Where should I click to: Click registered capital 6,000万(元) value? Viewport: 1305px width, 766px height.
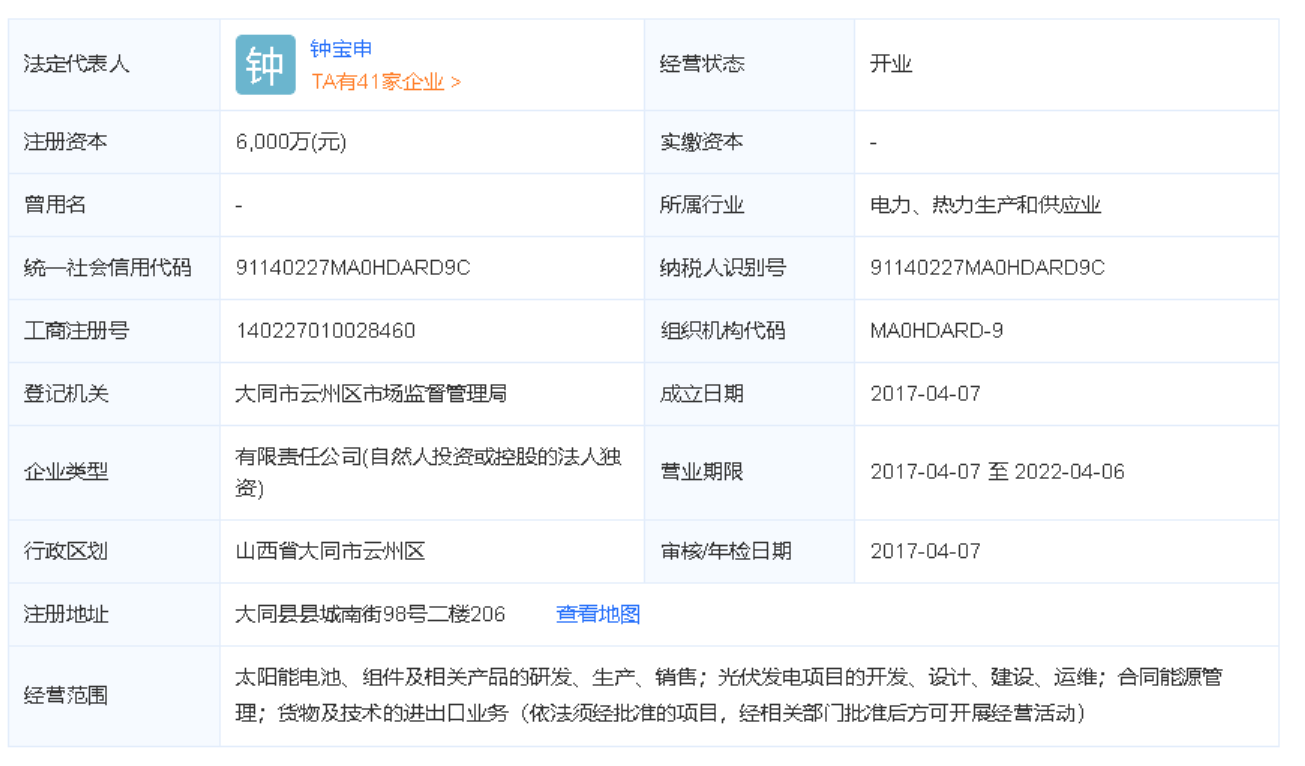(x=291, y=142)
